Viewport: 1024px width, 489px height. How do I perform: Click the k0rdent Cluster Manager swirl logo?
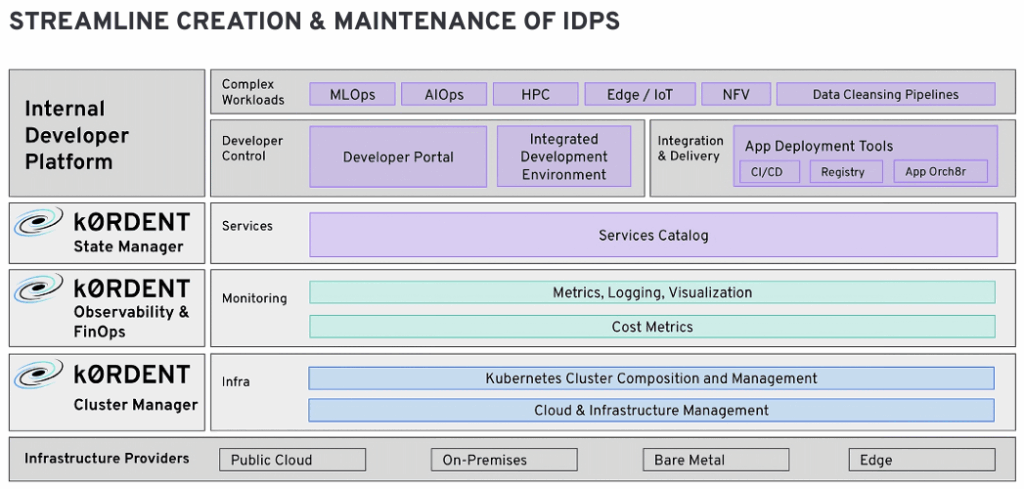[39, 374]
